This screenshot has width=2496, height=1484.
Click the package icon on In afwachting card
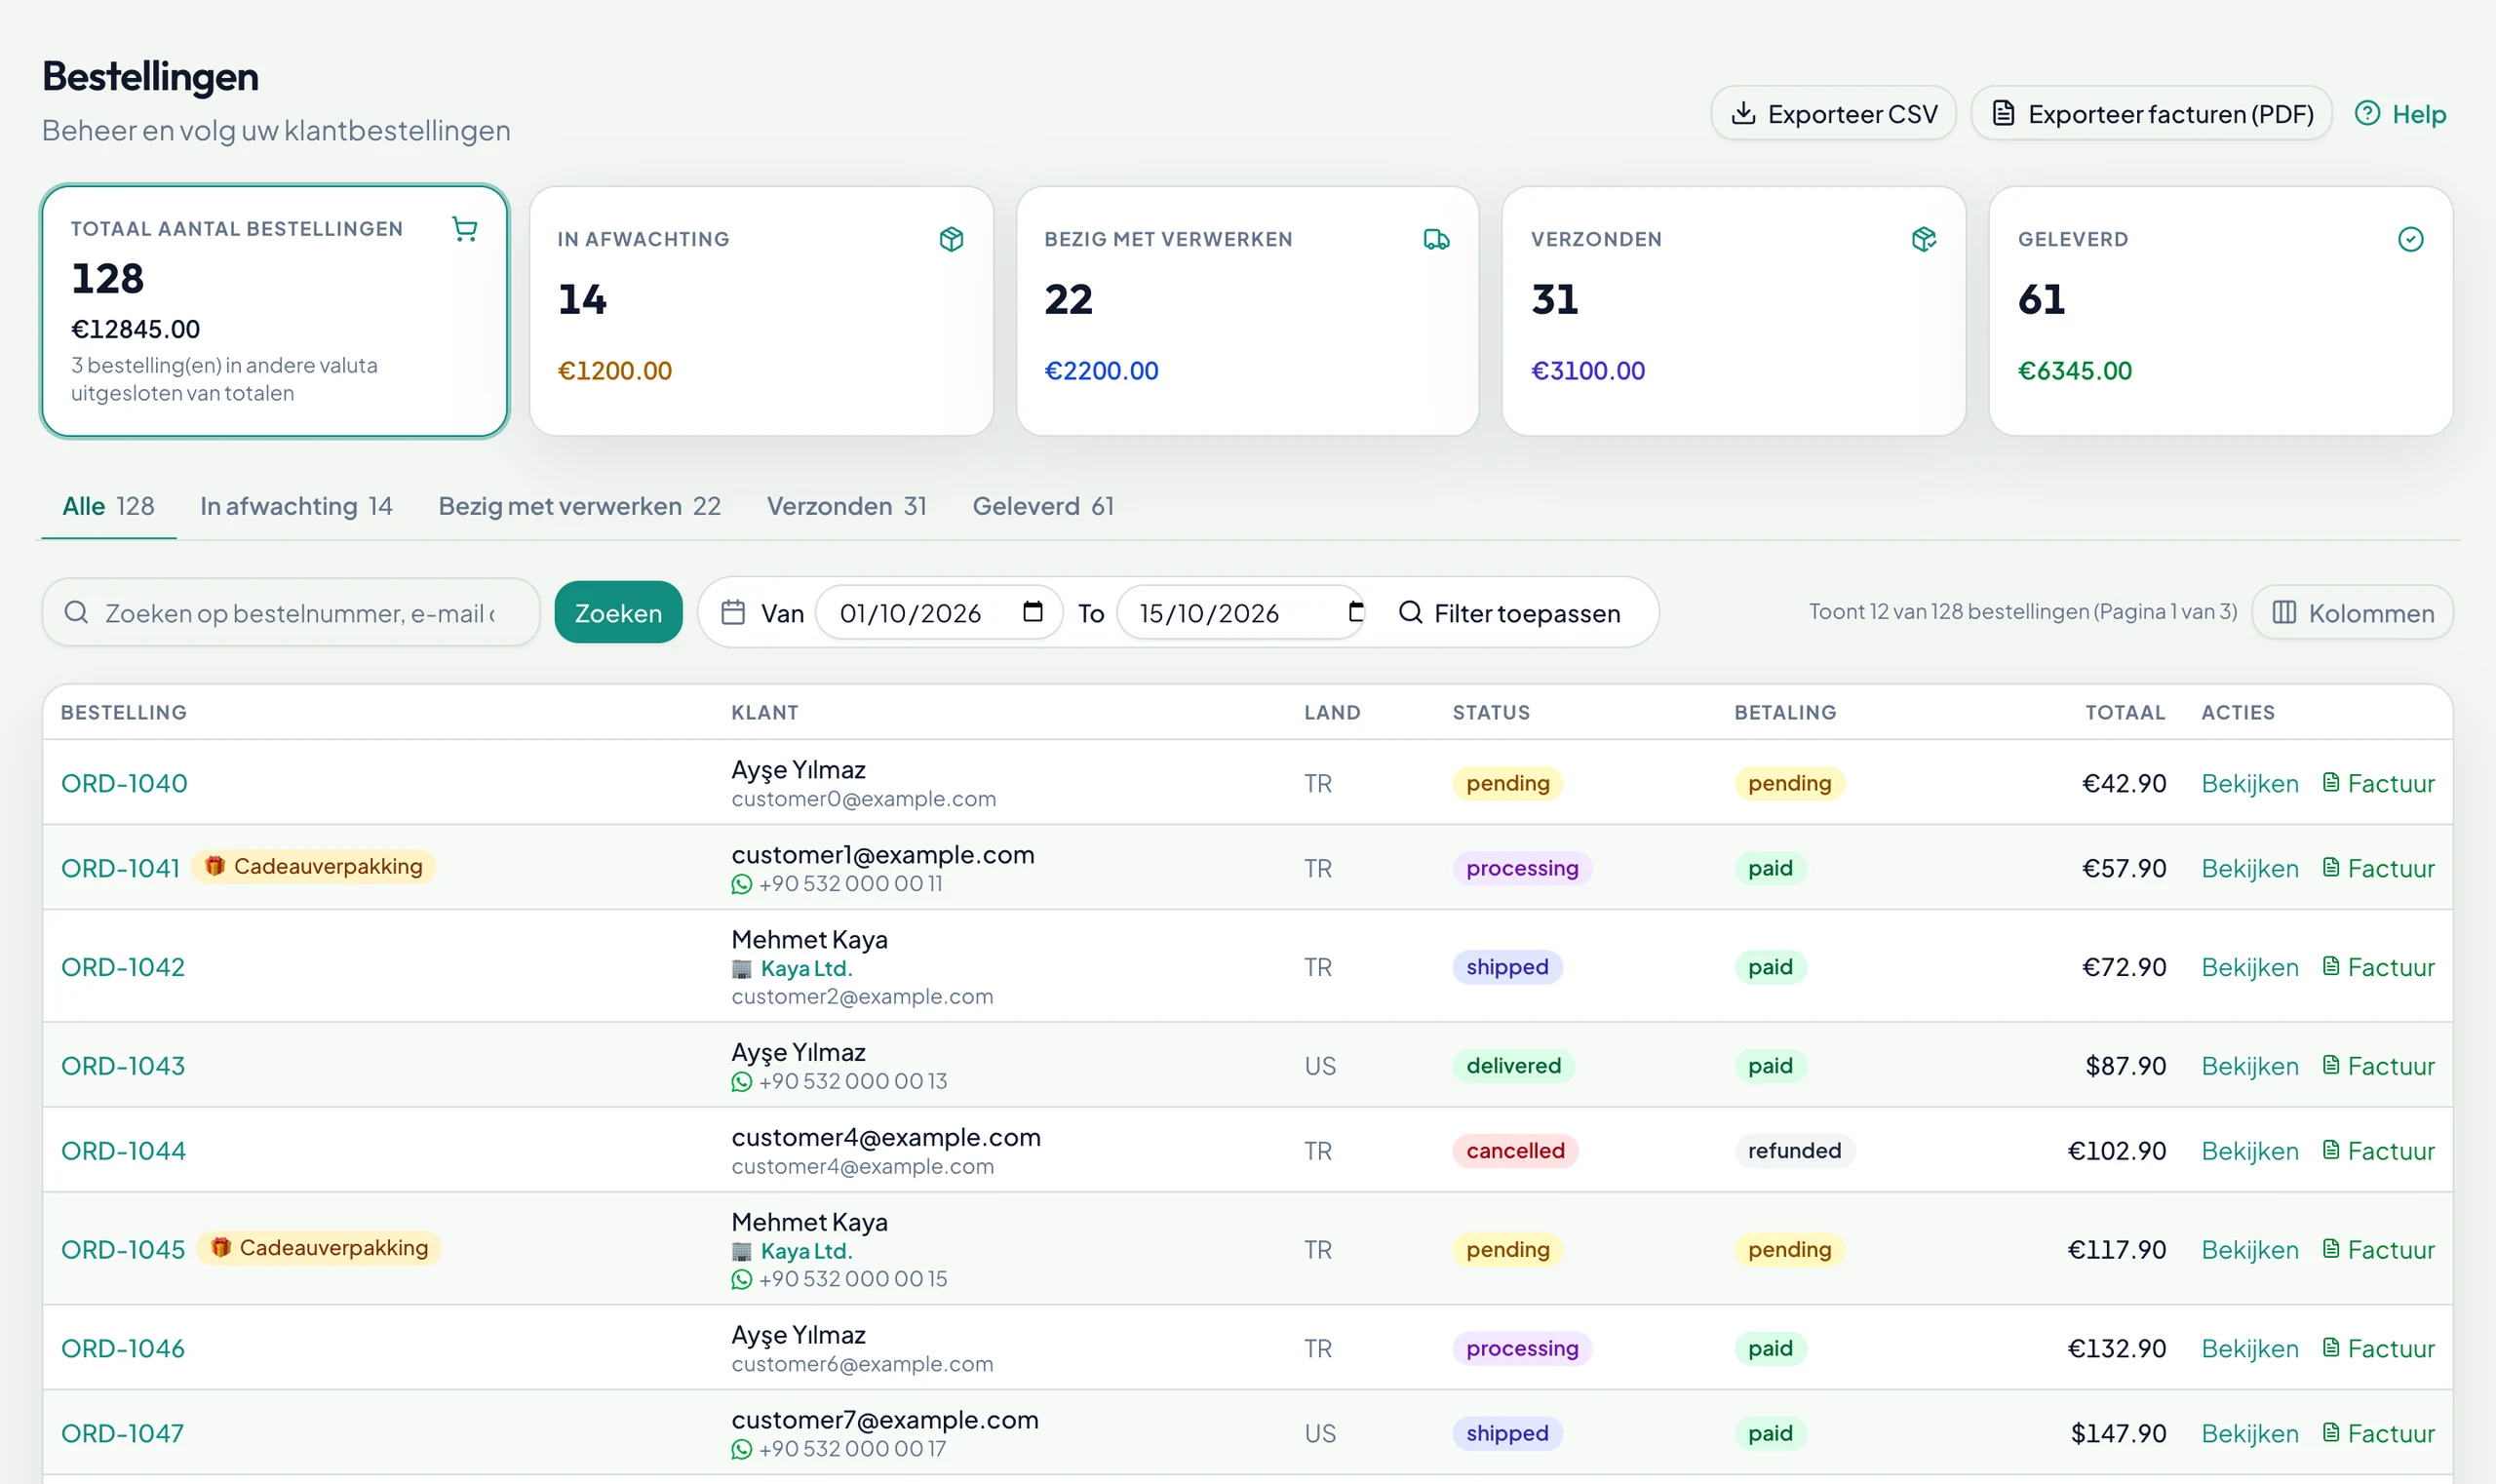coord(951,239)
